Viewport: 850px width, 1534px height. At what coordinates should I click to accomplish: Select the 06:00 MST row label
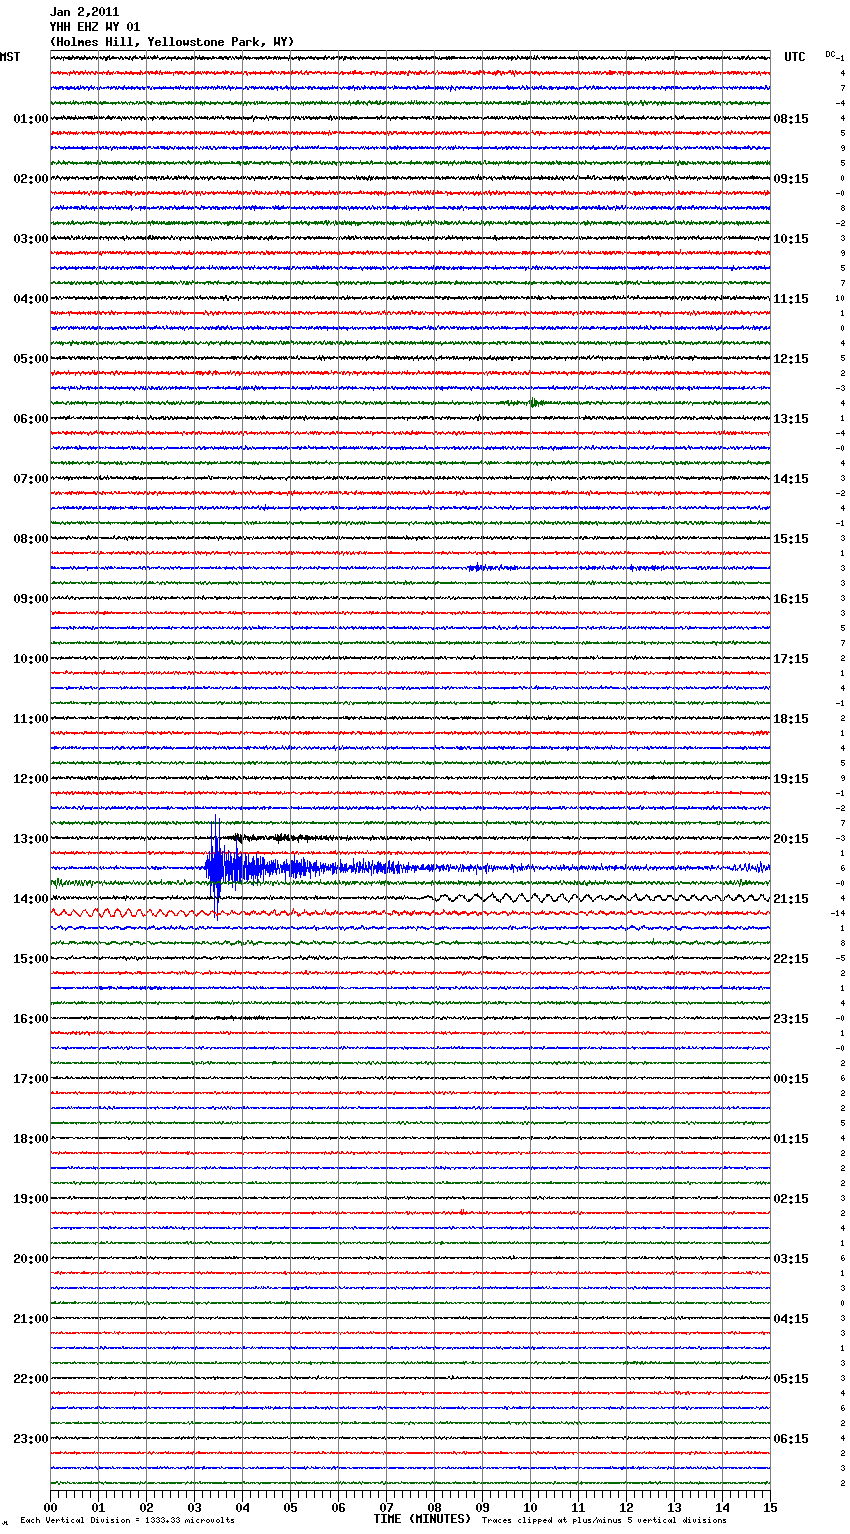[31, 419]
